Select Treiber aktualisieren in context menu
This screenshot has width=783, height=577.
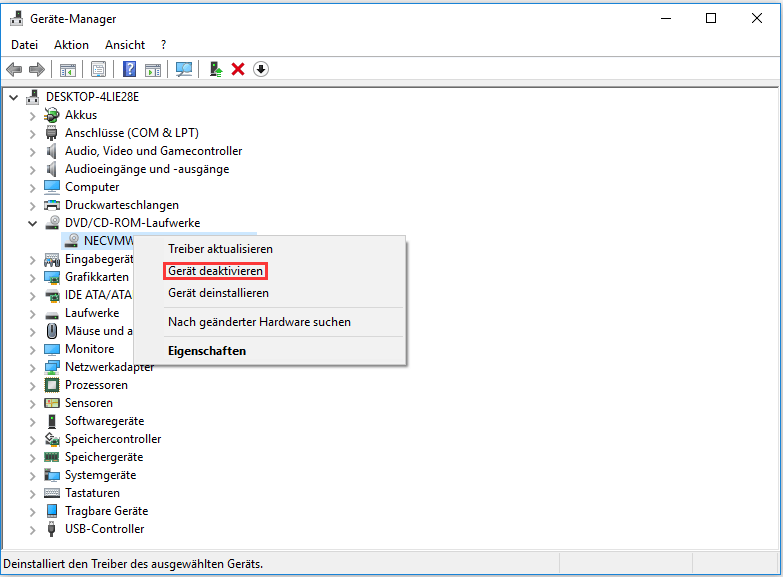pos(220,249)
